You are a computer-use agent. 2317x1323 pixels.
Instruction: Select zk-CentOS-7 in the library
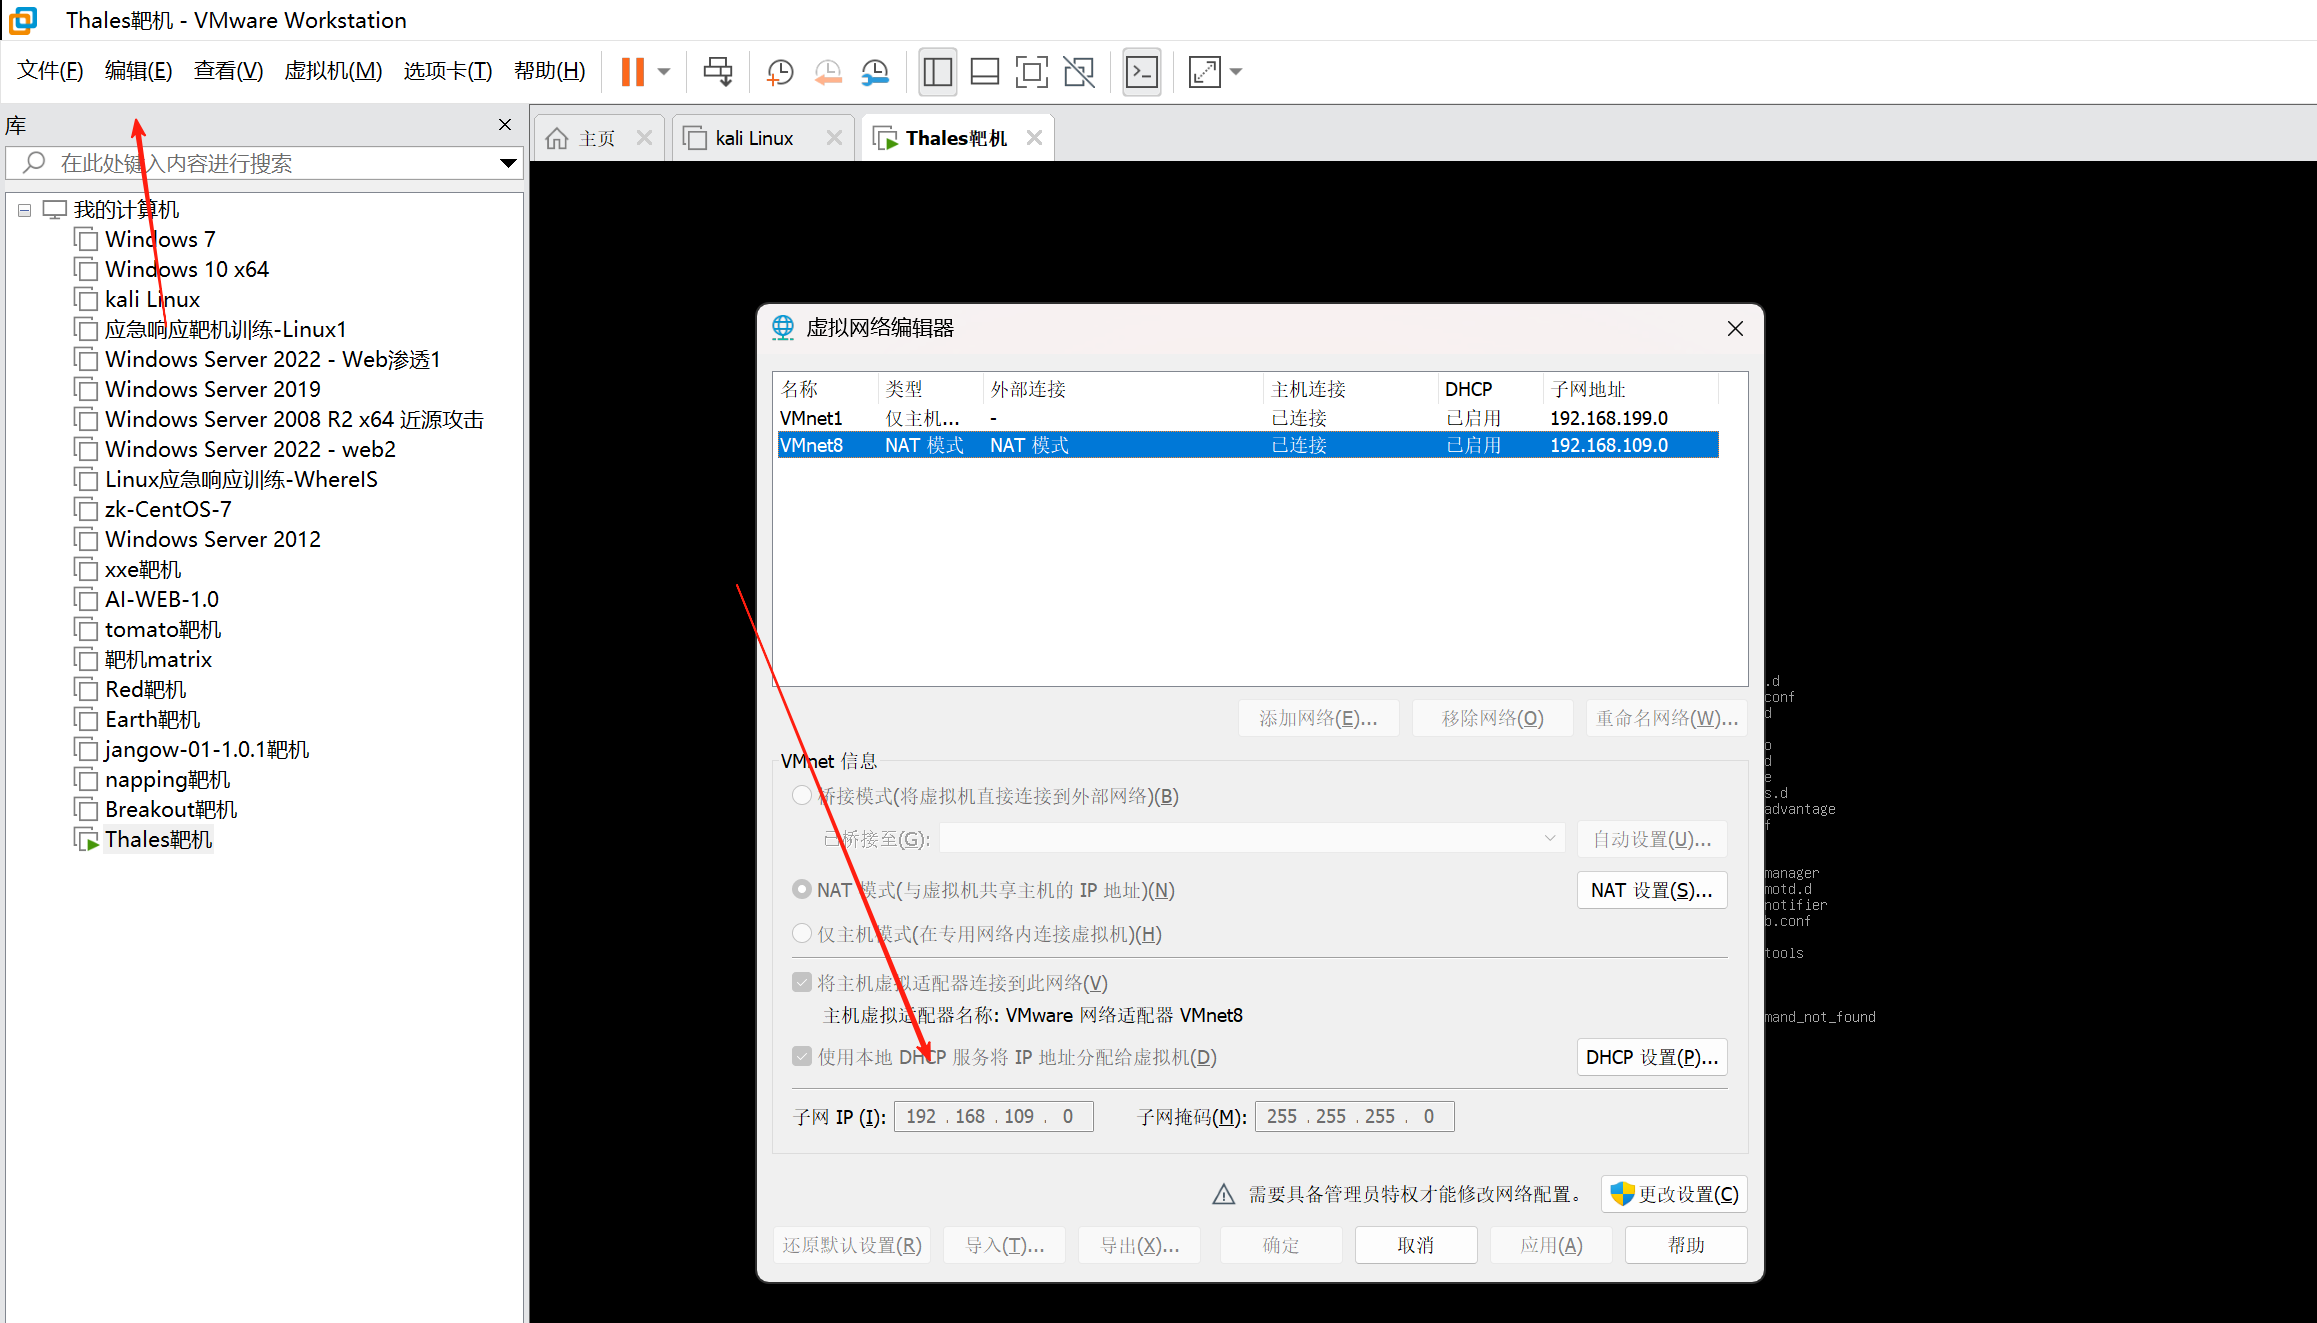point(168,510)
